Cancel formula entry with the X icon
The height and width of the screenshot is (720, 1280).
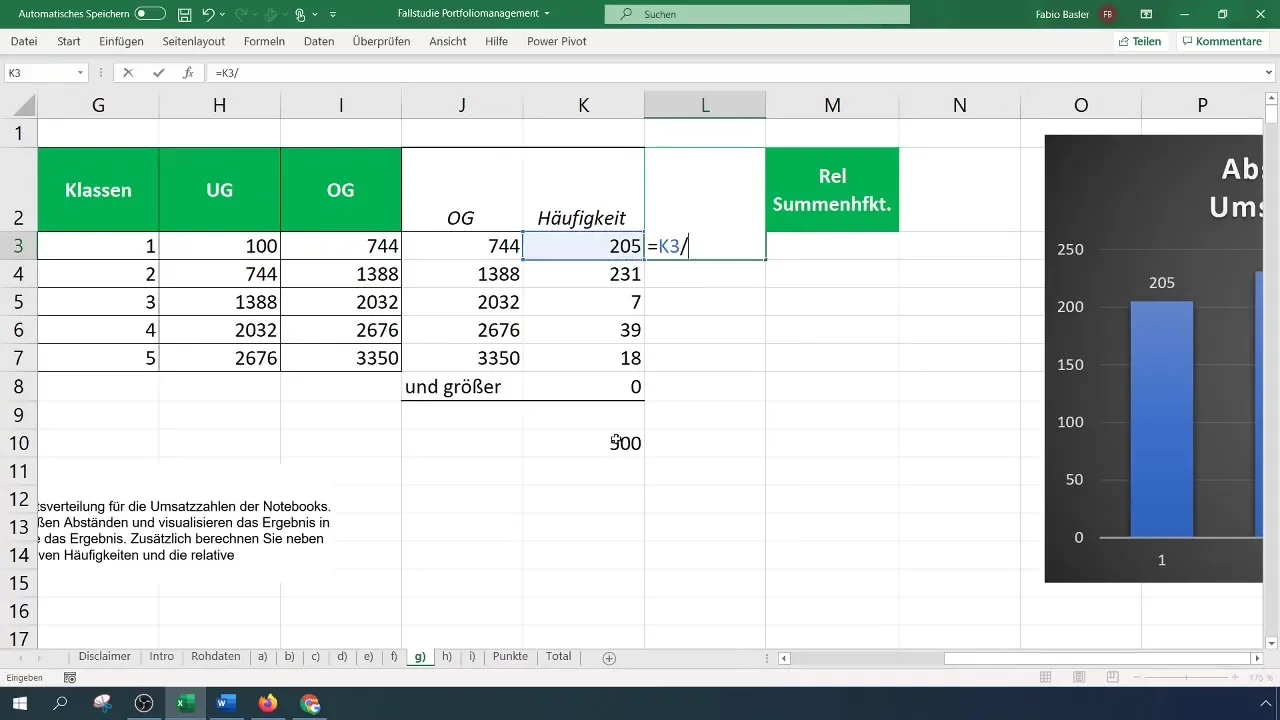tap(128, 73)
